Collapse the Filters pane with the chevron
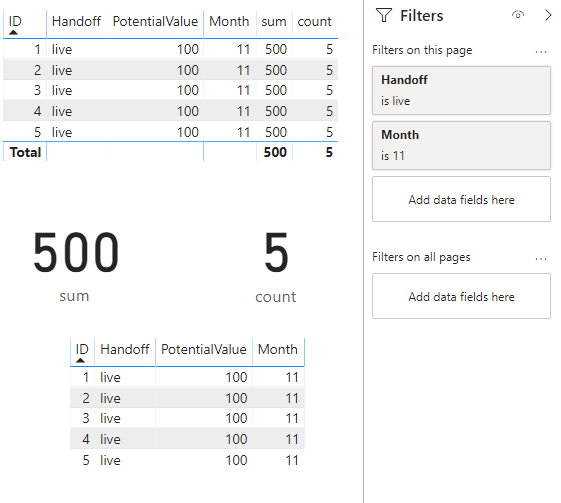Viewport: 561px width, 503px height. tap(548, 15)
